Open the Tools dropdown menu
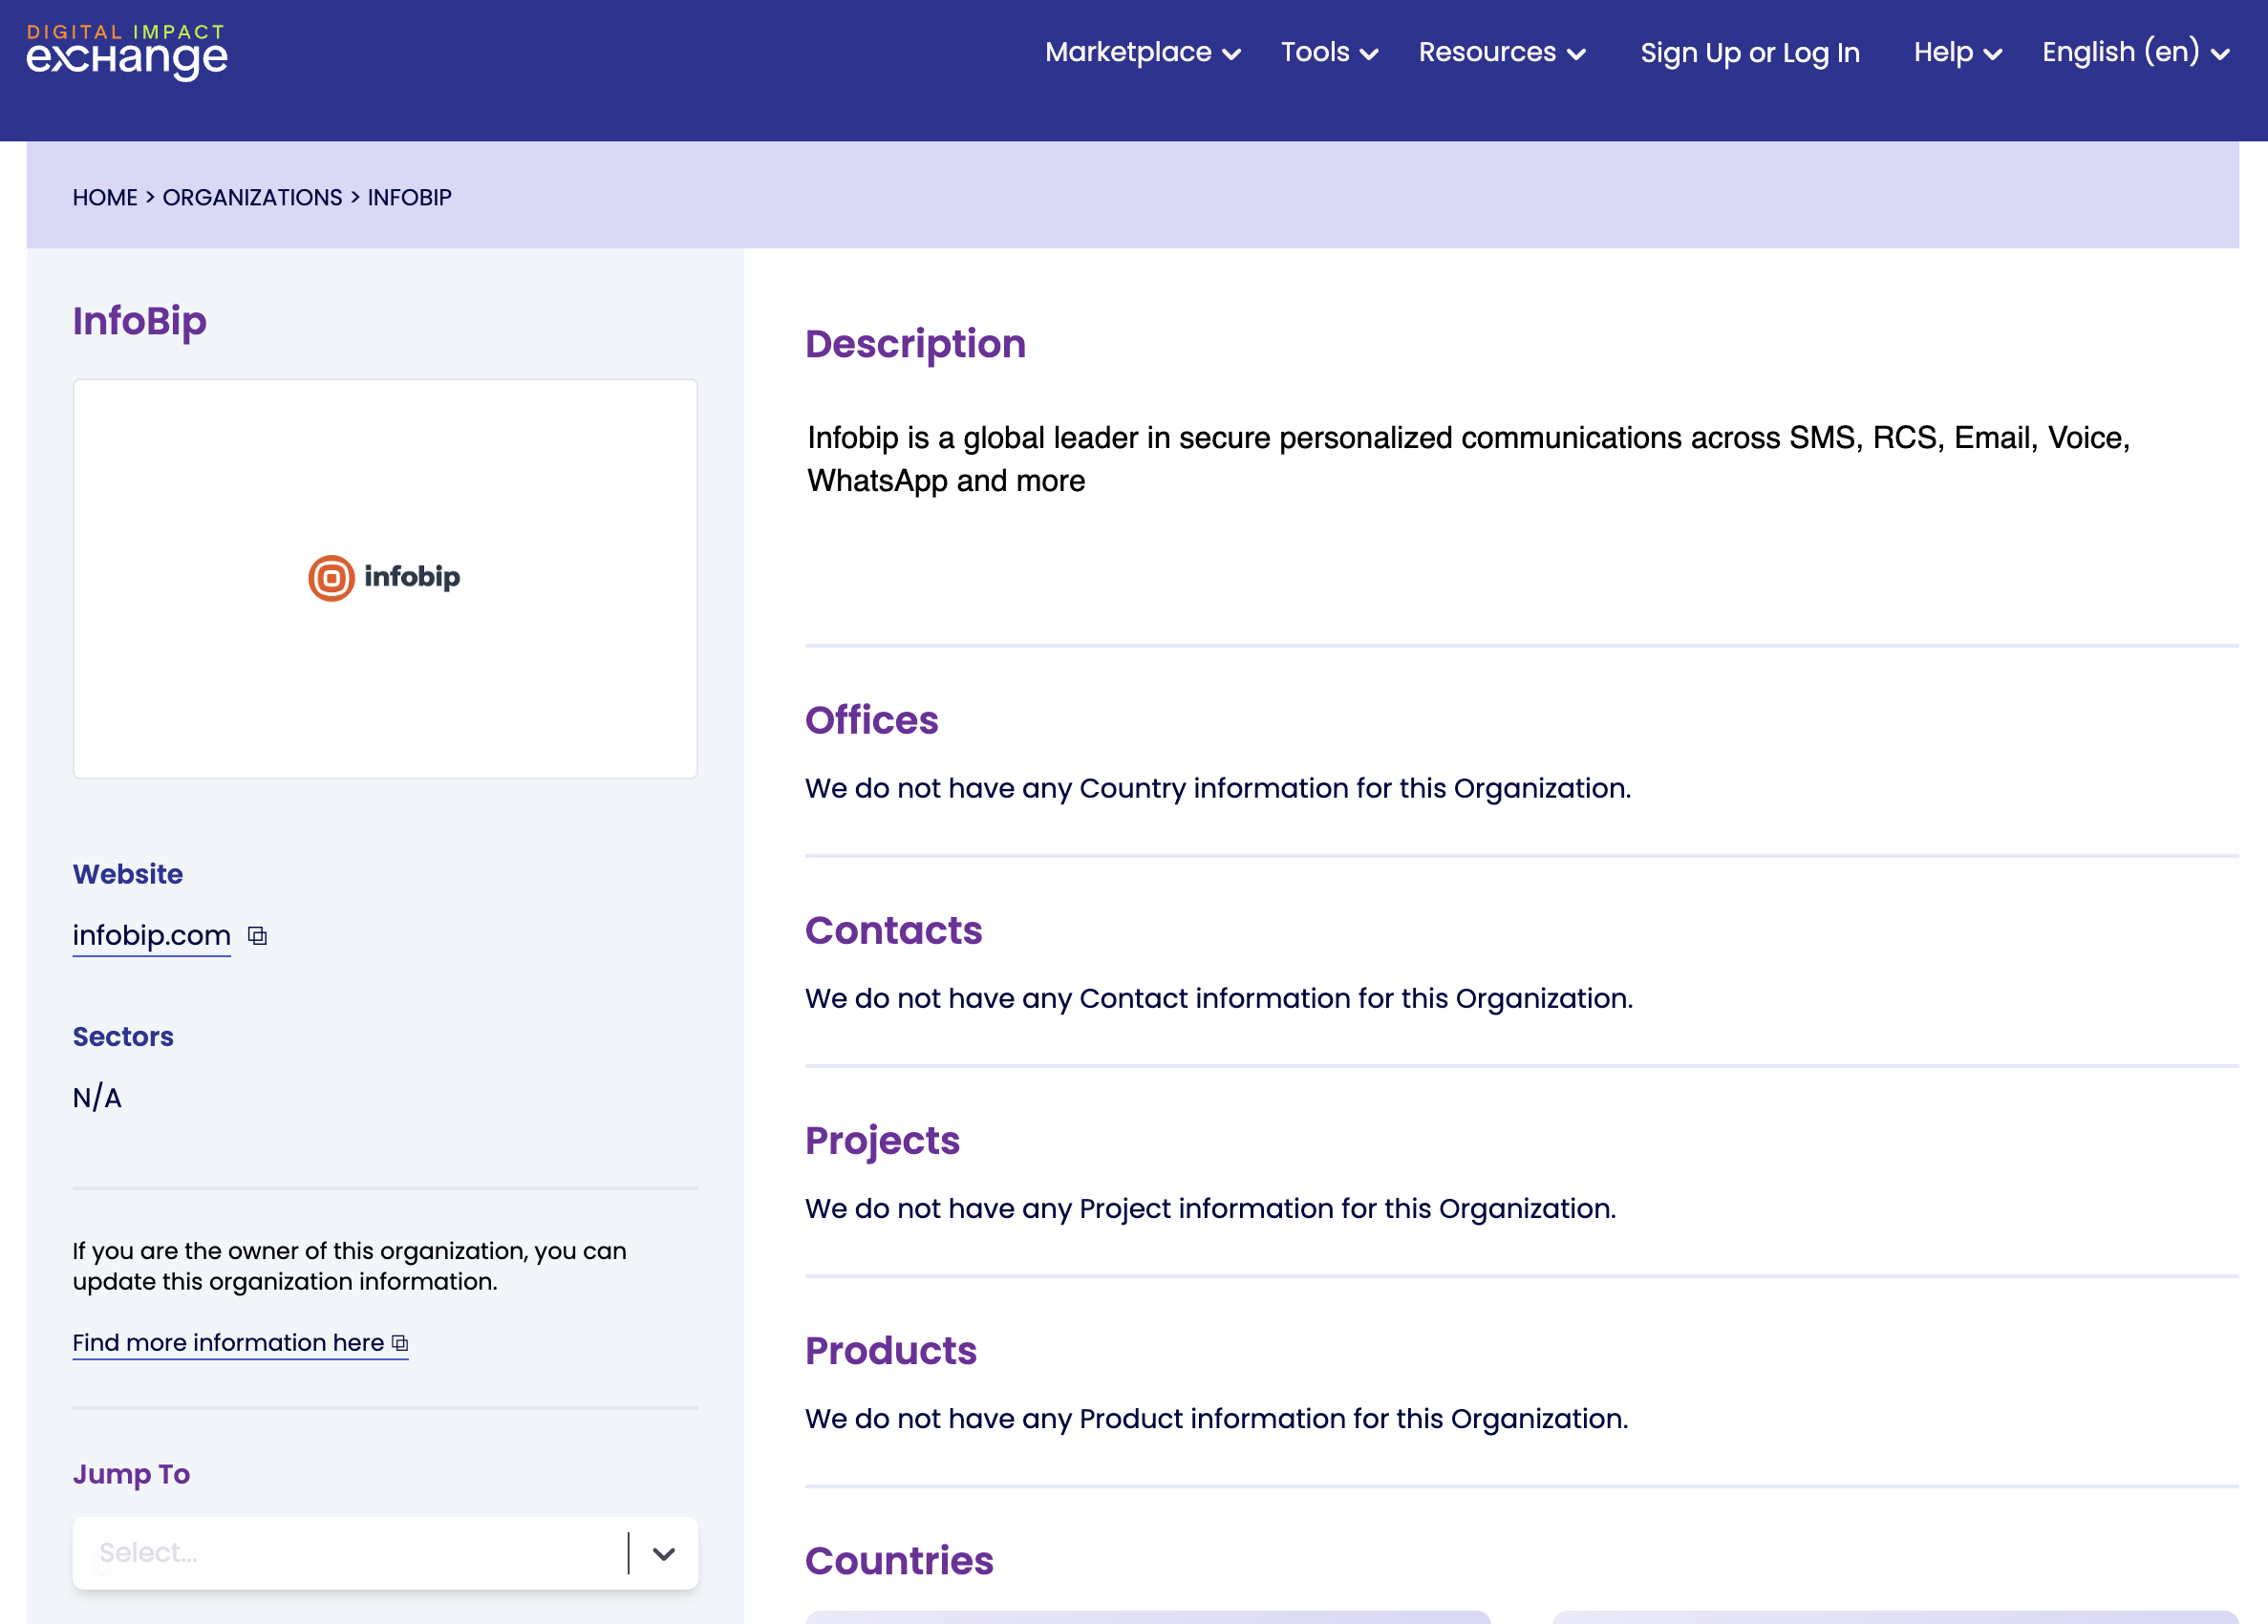Screen dimensions: 2268x1624 tap(1329, 52)
